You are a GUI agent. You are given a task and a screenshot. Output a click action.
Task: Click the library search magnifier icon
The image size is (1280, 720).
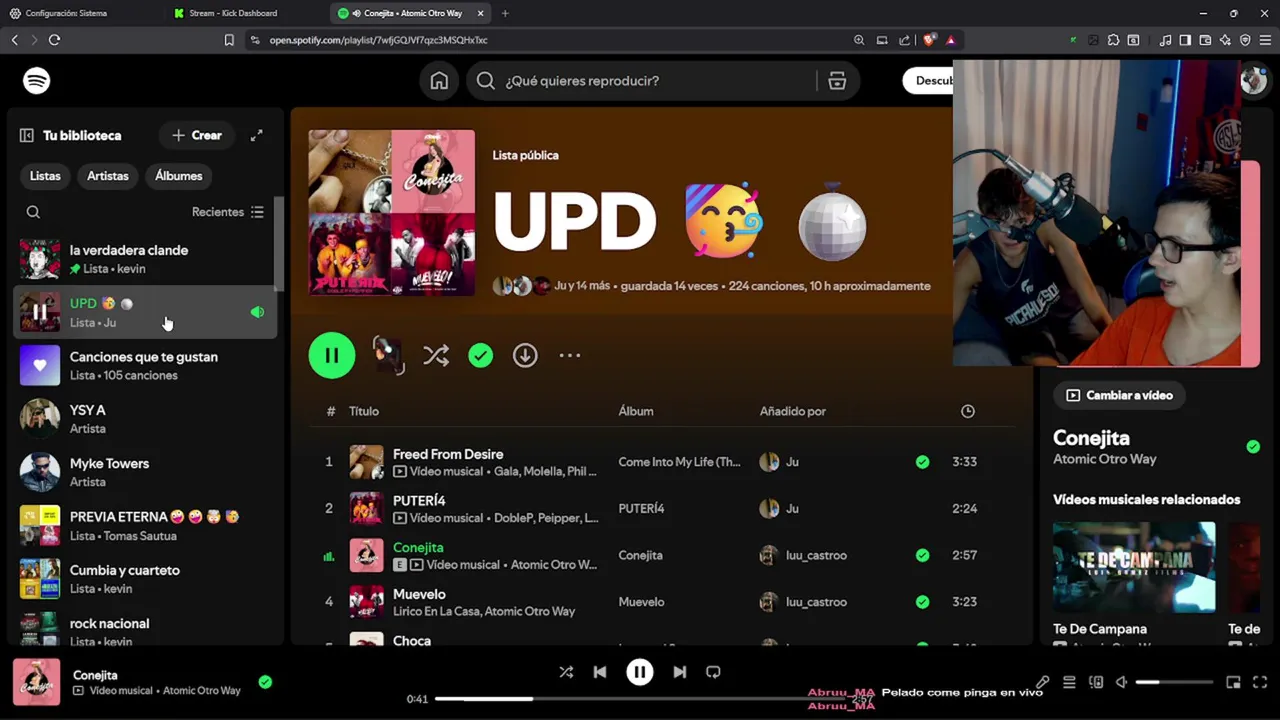pos(33,212)
